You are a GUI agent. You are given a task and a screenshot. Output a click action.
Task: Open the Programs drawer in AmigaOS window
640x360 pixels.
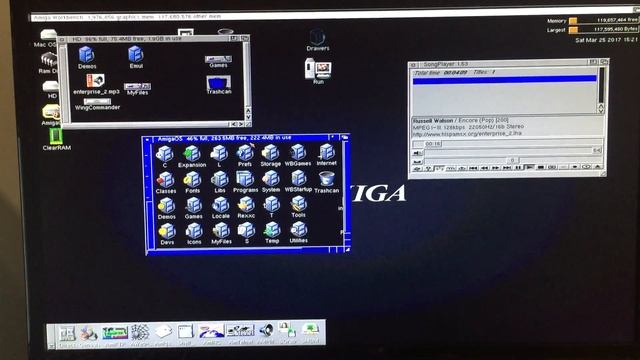[x=245, y=181]
